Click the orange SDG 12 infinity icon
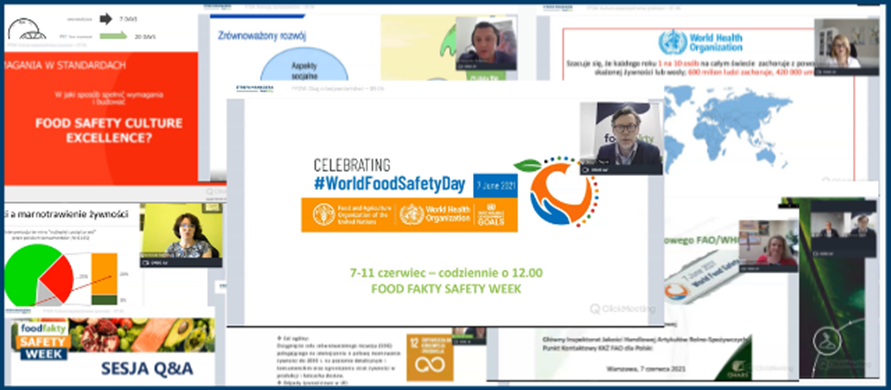The height and width of the screenshot is (390, 891). [x=430, y=357]
